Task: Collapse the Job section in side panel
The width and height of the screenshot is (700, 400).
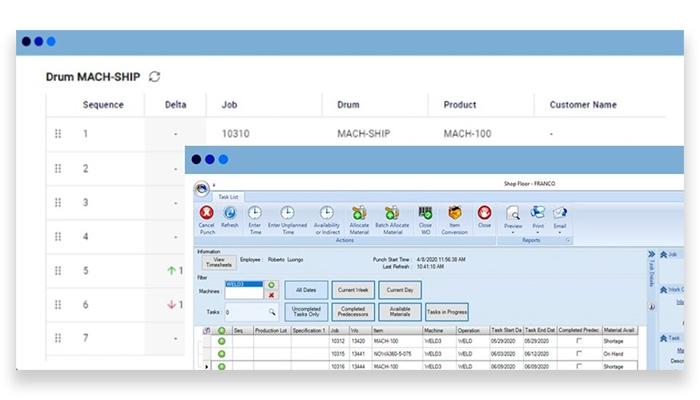Action: tap(664, 254)
